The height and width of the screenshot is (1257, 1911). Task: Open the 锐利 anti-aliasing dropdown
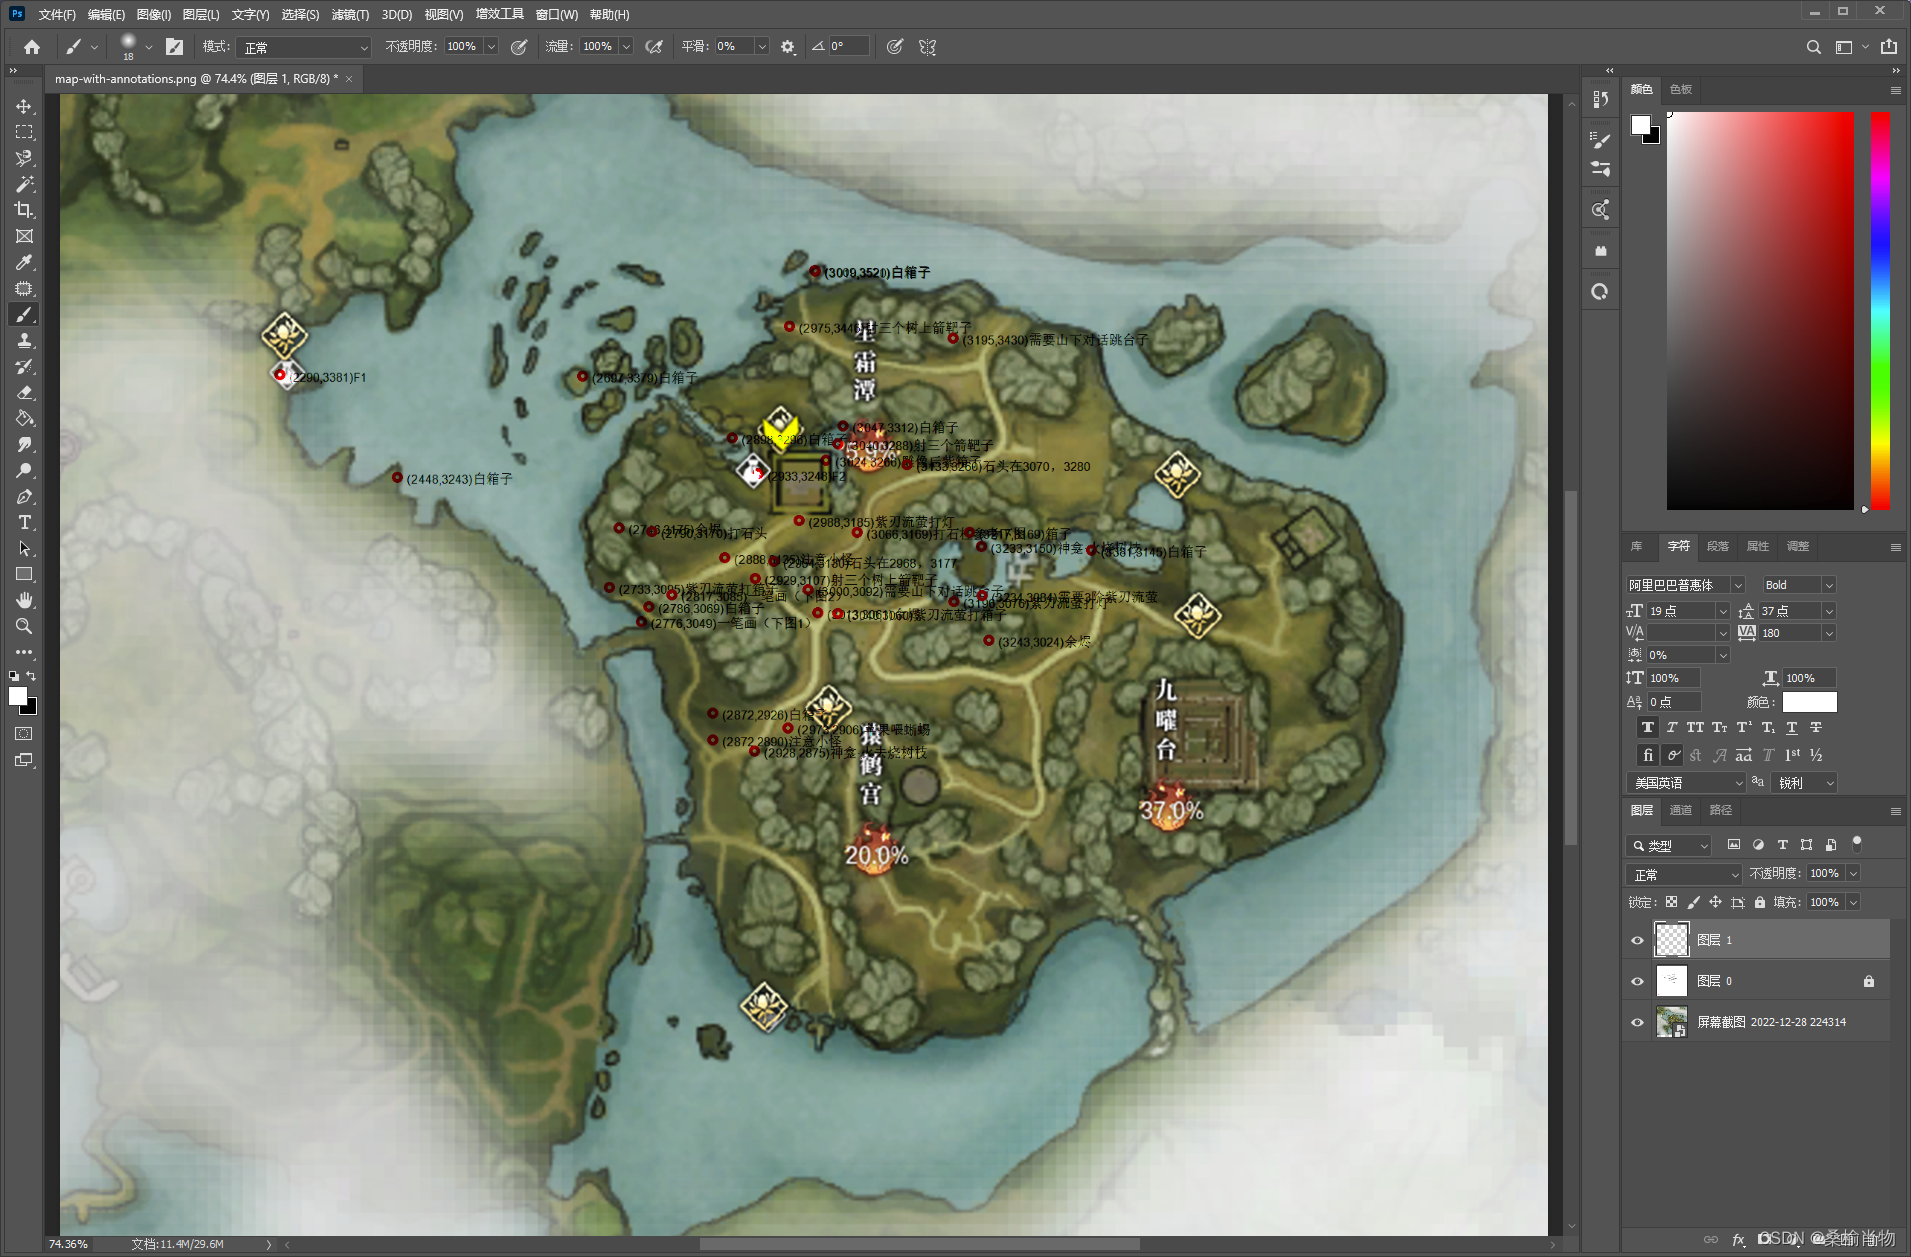click(x=1804, y=783)
